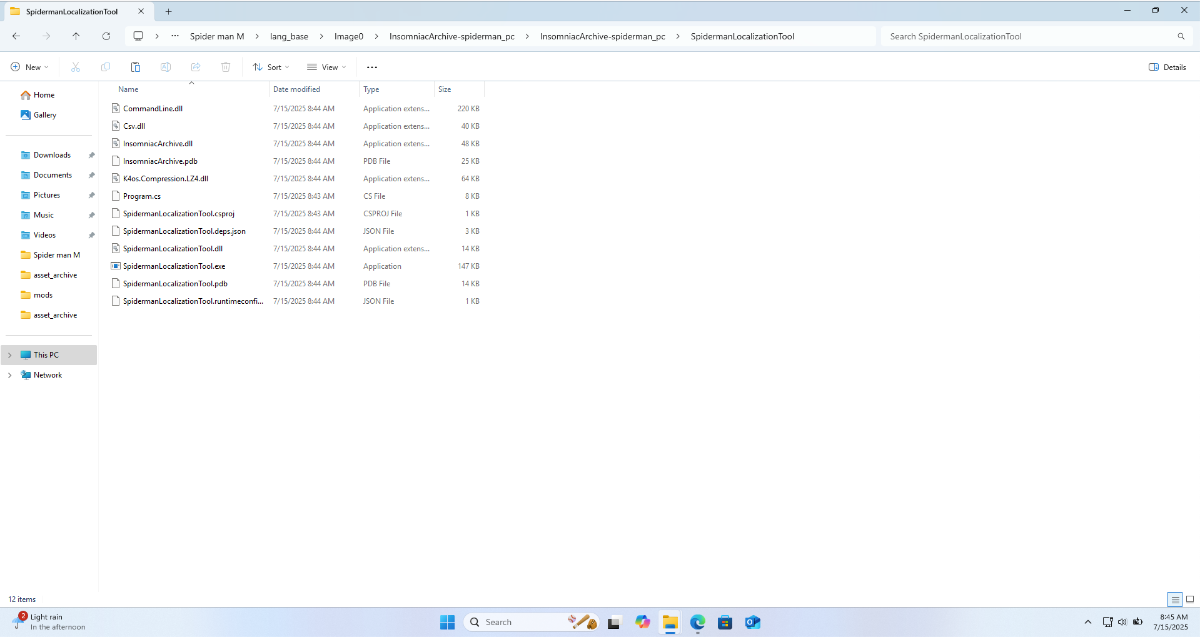This screenshot has height=637, width=1200.
Task: Open the mods folder in navigation pane
Action: pos(43,295)
